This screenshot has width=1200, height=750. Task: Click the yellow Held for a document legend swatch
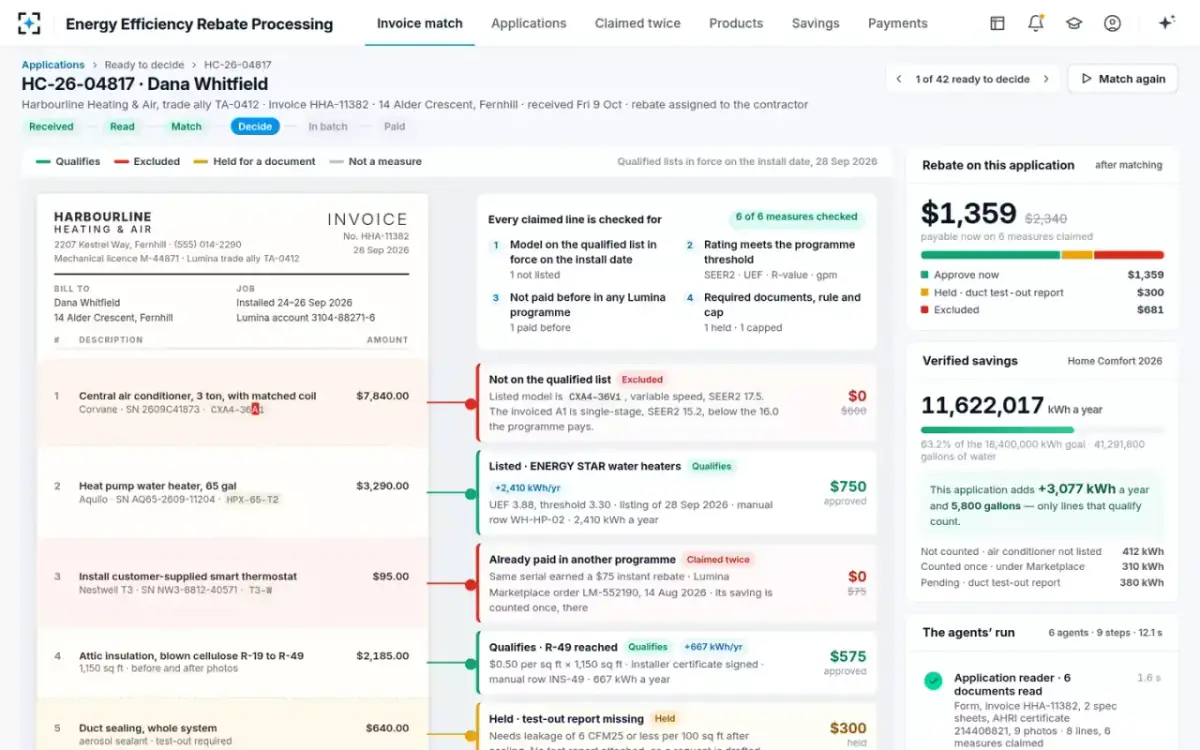point(200,162)
